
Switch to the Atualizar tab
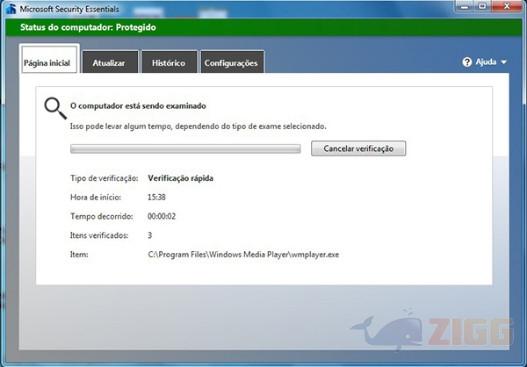pyautogui.click(x=110, y=62)
